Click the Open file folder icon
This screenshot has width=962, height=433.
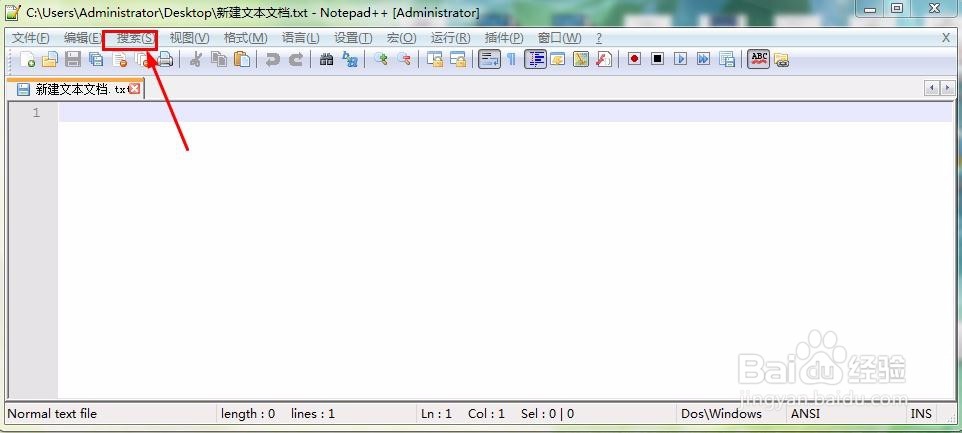pyautogui.click(x=50, y=59)
